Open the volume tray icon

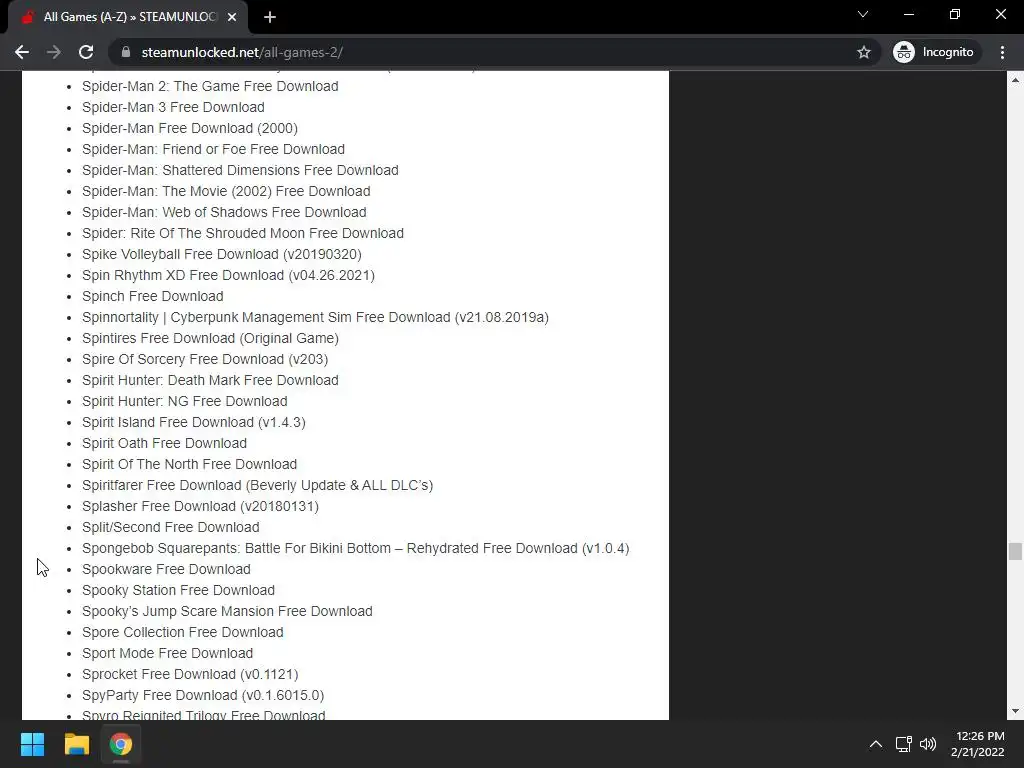(927, 744)
